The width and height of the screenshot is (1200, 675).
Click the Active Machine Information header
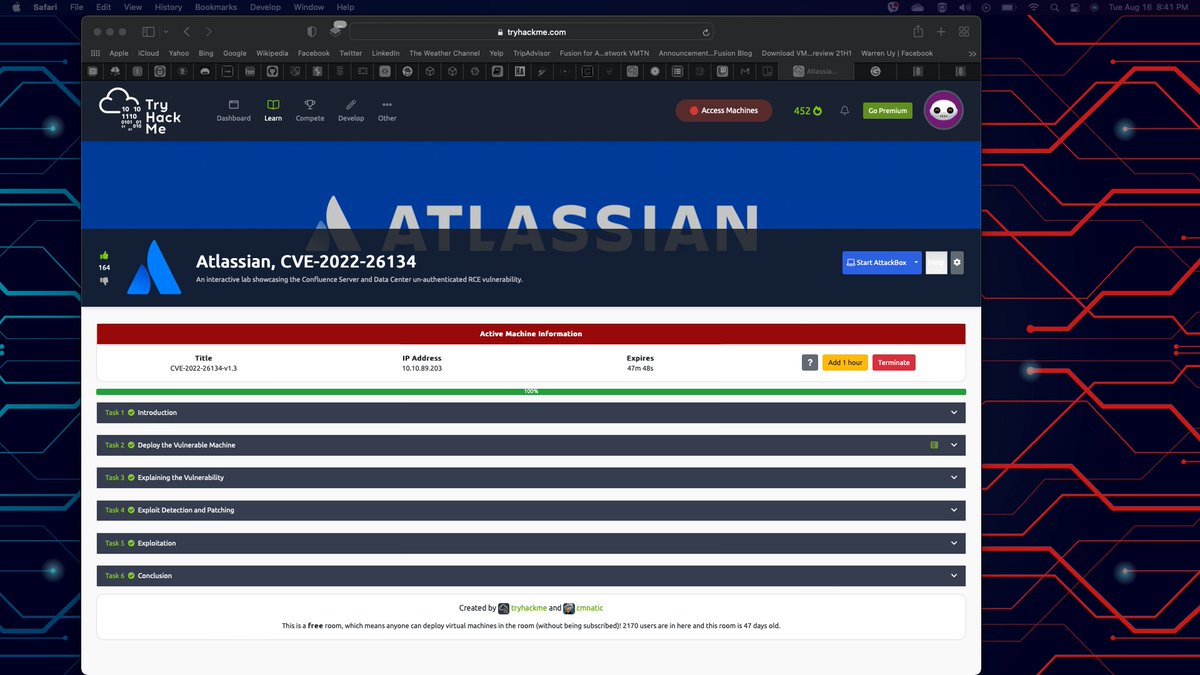pos(531,333)
